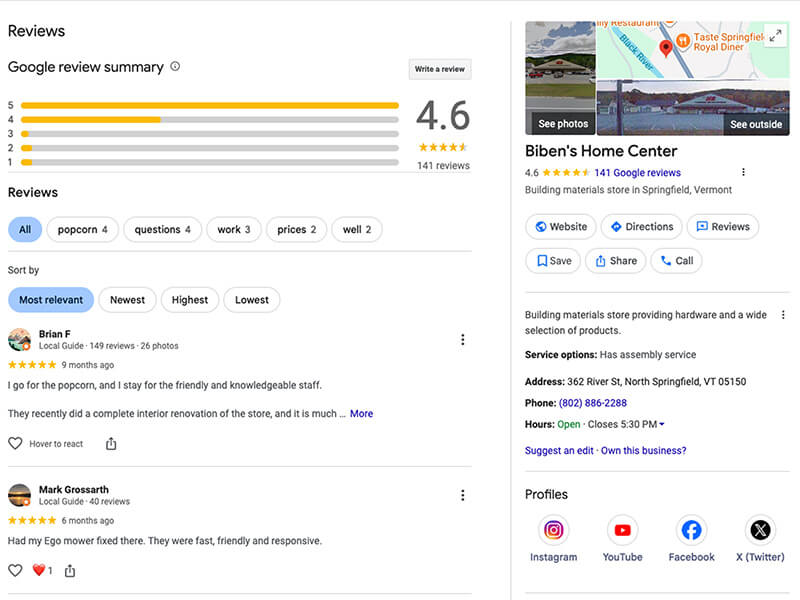Filter reviews by the prices keyword
Screen dimensions: 800x600
pyautogui.click(x=296, y=230)
